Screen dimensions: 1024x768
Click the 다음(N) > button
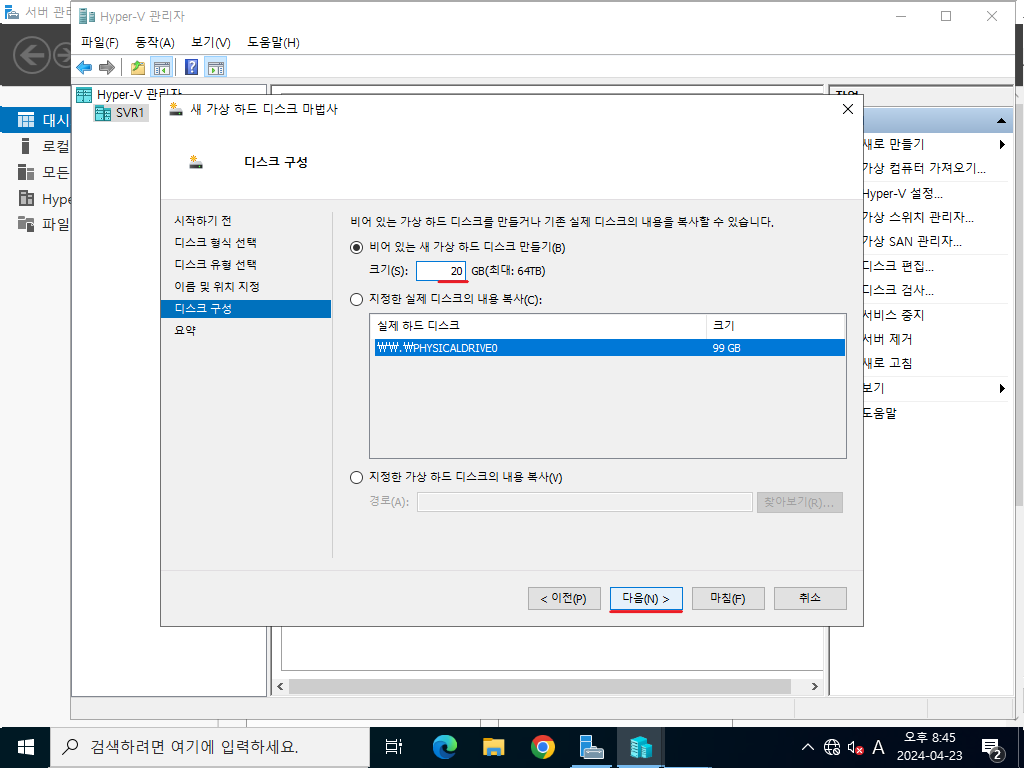(x=646, y=598)
